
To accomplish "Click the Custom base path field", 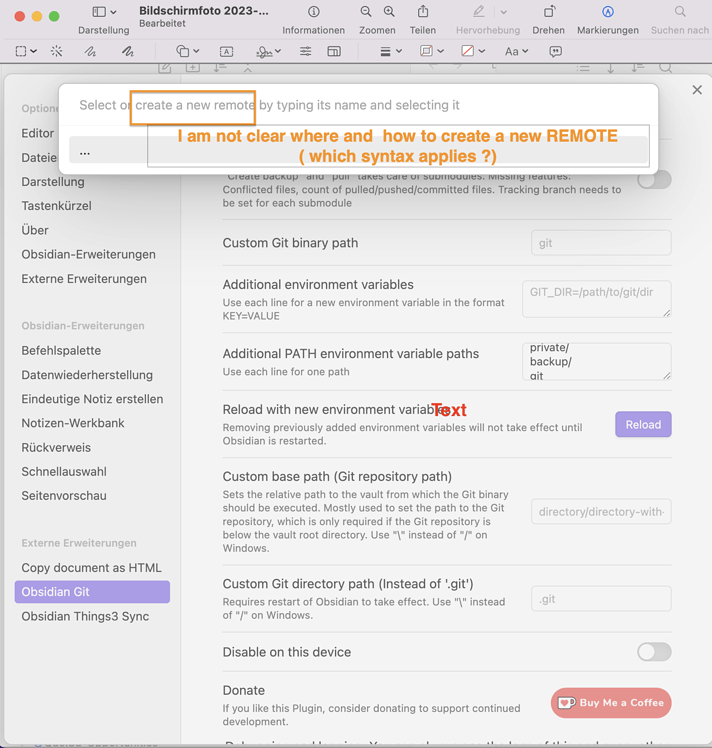I will (601, 512).
